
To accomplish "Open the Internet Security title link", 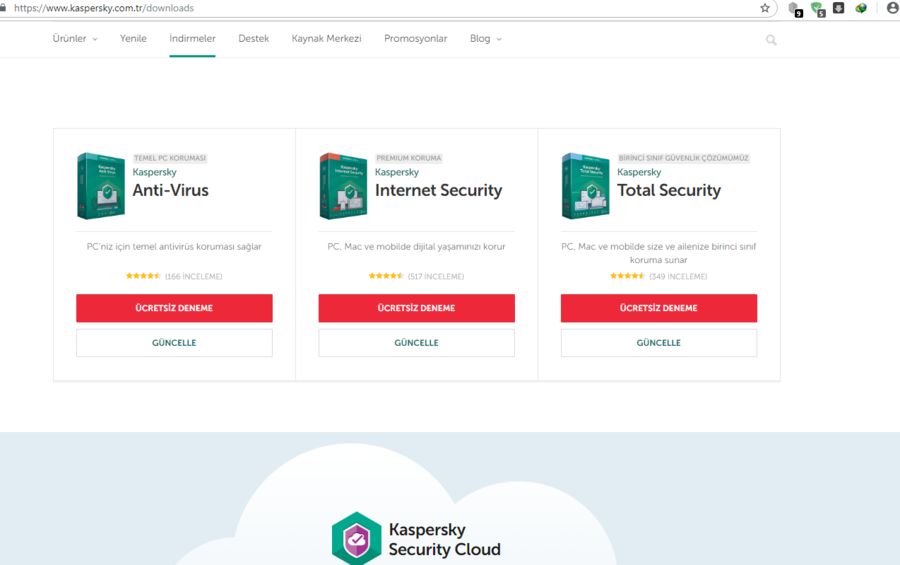I will coord(439,190).
